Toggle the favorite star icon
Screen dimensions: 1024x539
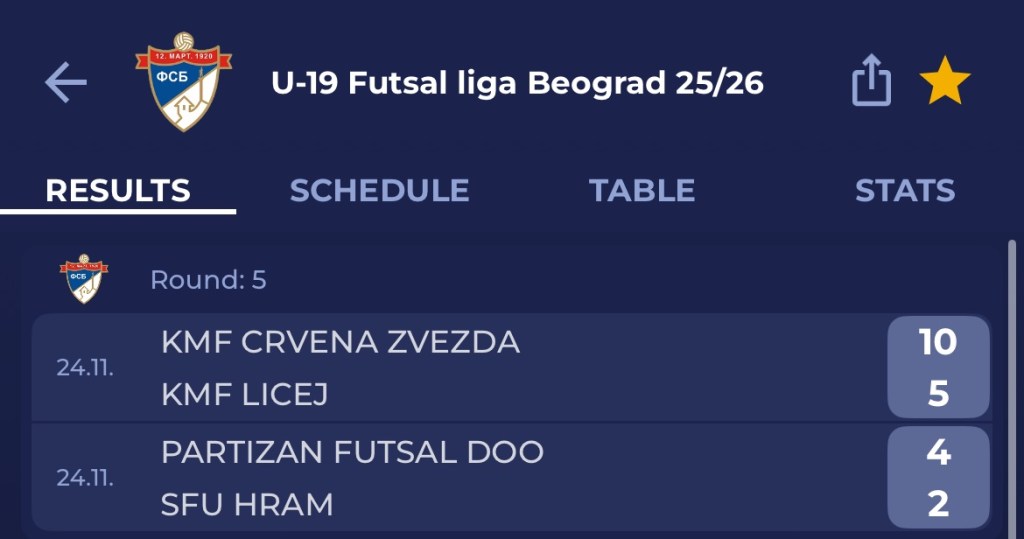(x=944, y=82)
